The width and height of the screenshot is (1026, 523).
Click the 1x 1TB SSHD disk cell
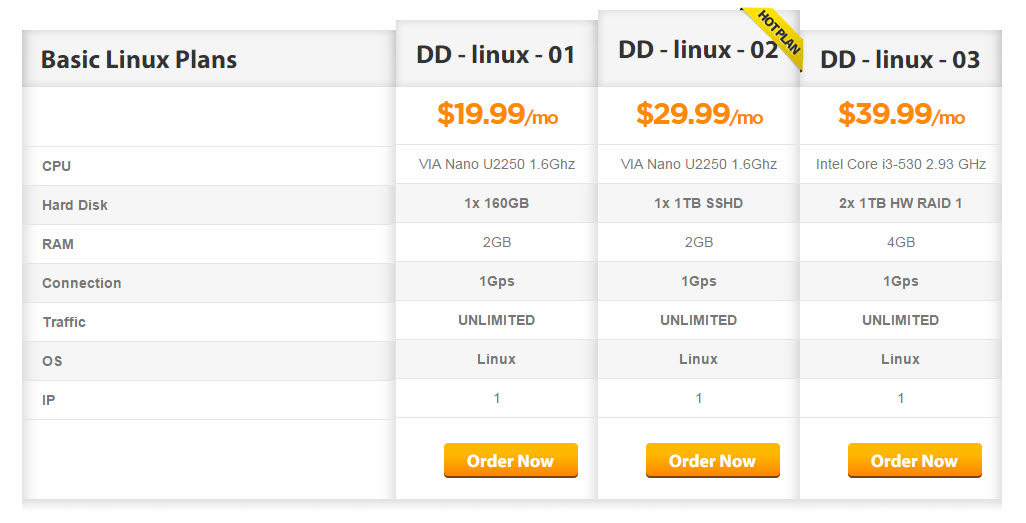(x=699, y=203)
